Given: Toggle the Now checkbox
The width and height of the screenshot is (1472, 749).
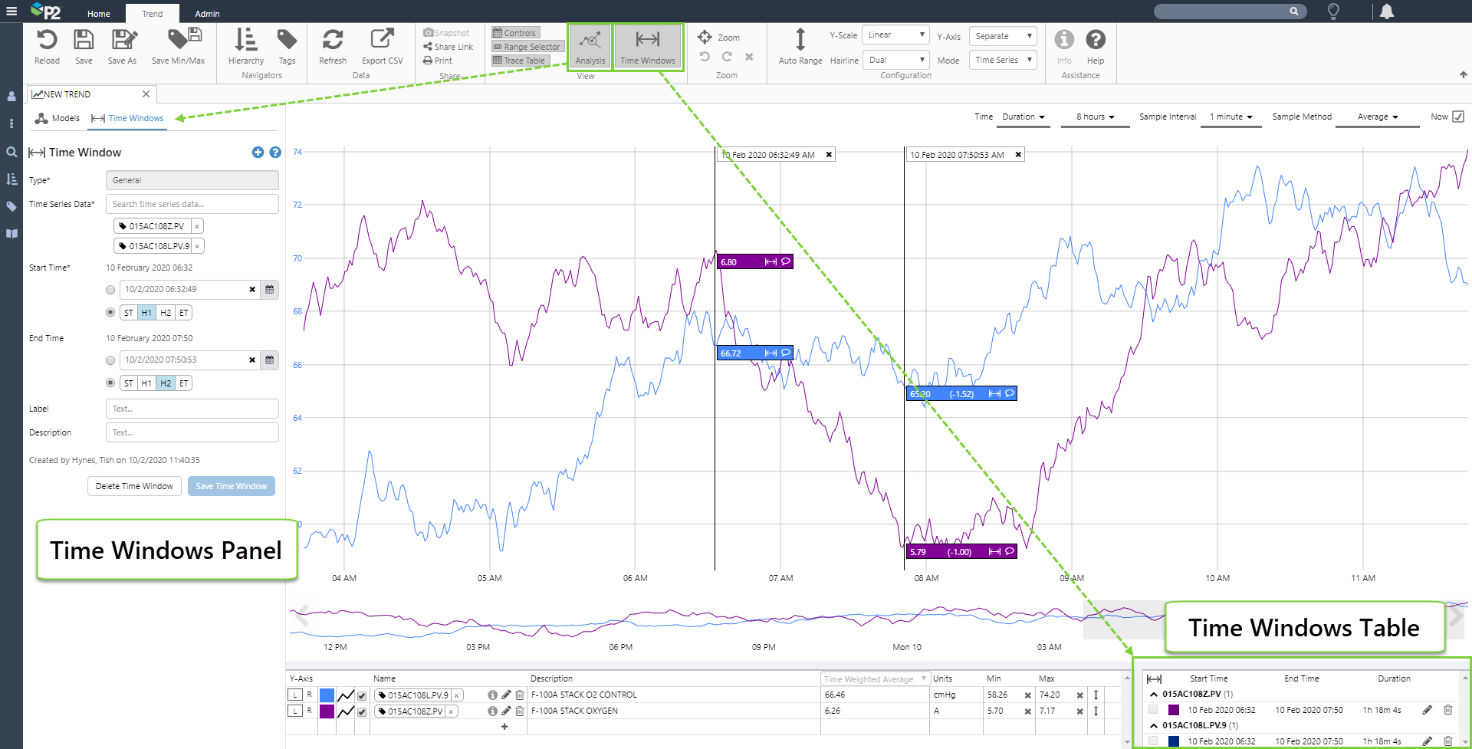Looking at the screenshot, I should click(1458, 117).
